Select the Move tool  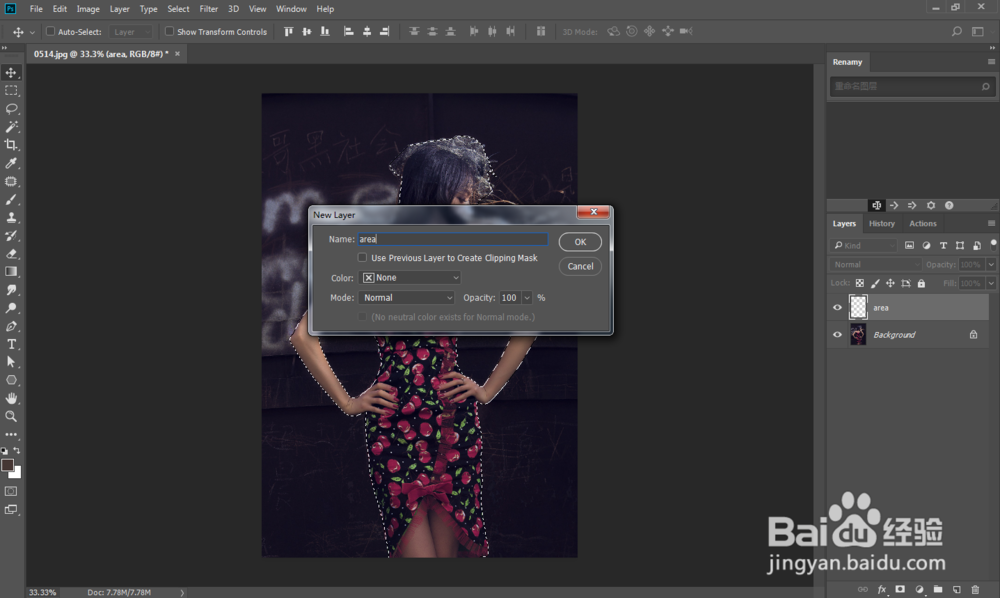11,73
